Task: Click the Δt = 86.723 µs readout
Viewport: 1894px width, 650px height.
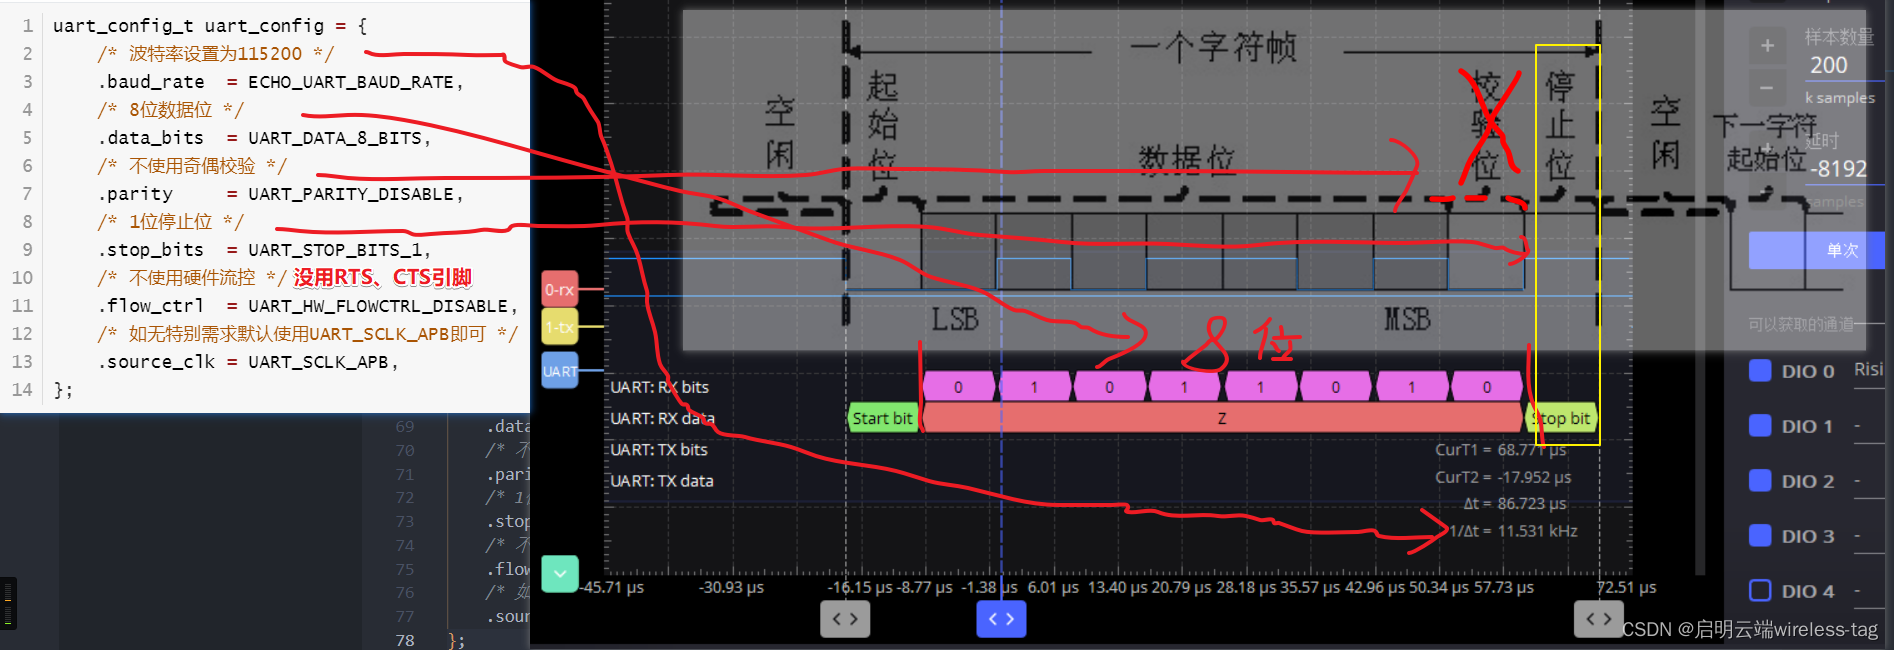Action: point(1515,504)
